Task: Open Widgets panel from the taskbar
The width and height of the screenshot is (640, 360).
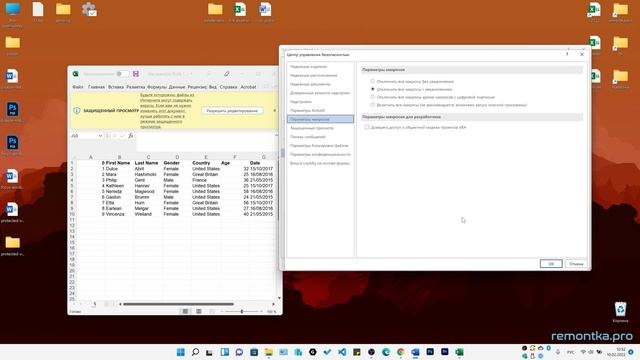Action: (x=224, y=352)
